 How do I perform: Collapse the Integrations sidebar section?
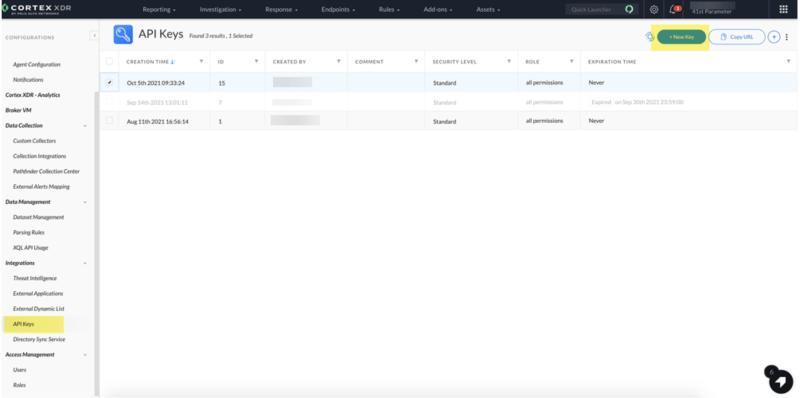pos(85,263)
